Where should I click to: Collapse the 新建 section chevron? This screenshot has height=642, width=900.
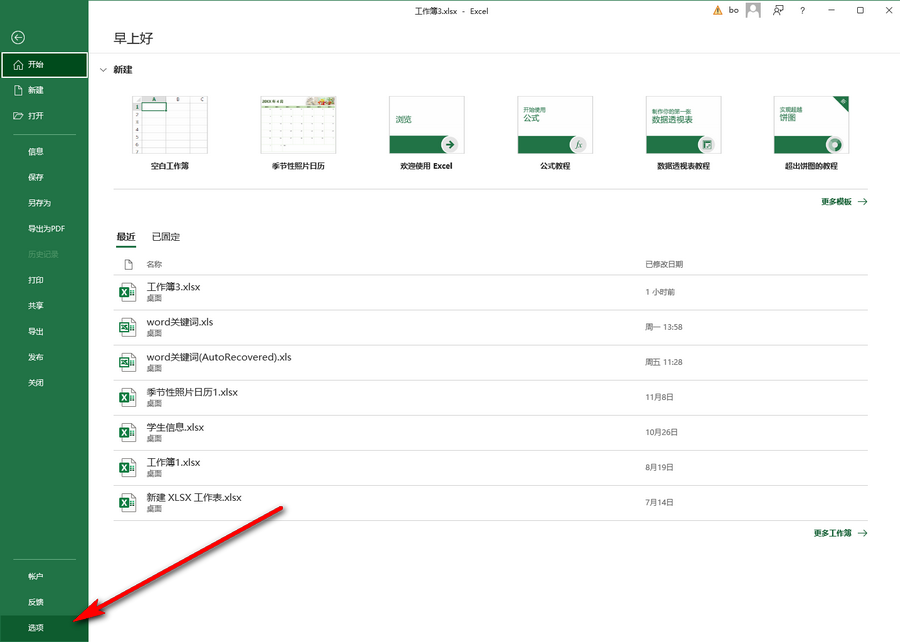click(x=103, y=69)
